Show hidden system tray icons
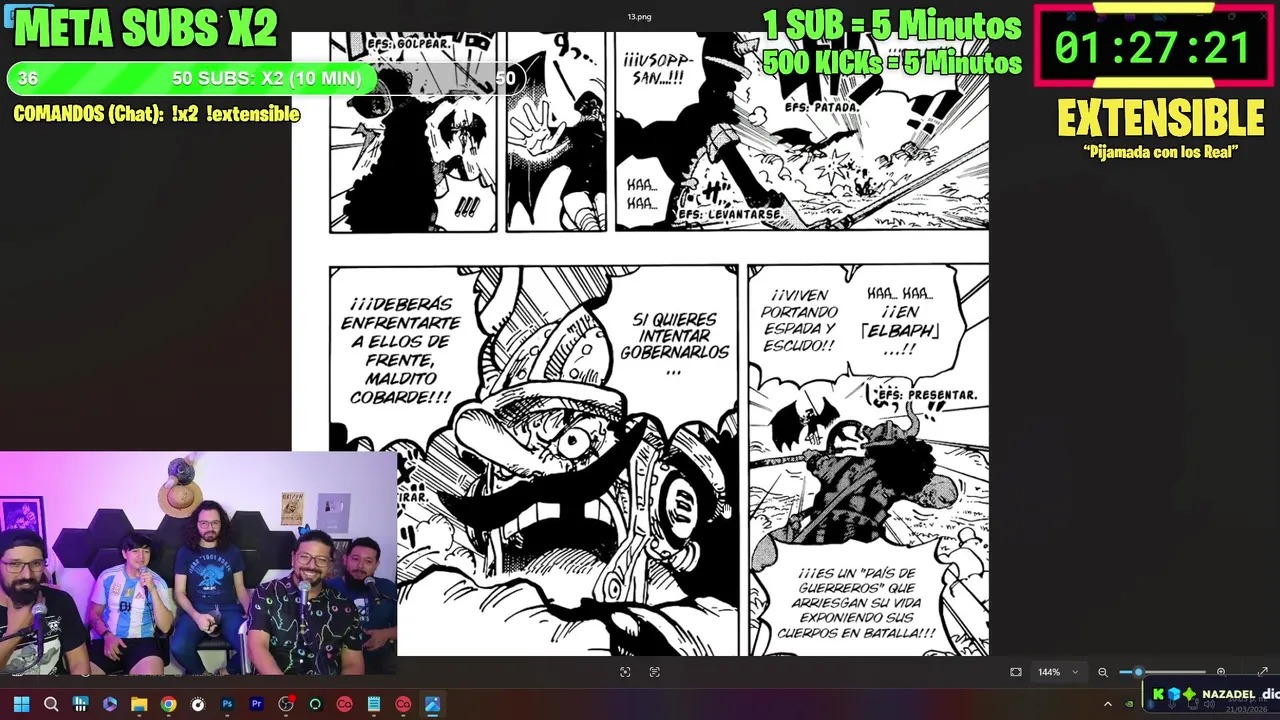 tap(1107, 704)
